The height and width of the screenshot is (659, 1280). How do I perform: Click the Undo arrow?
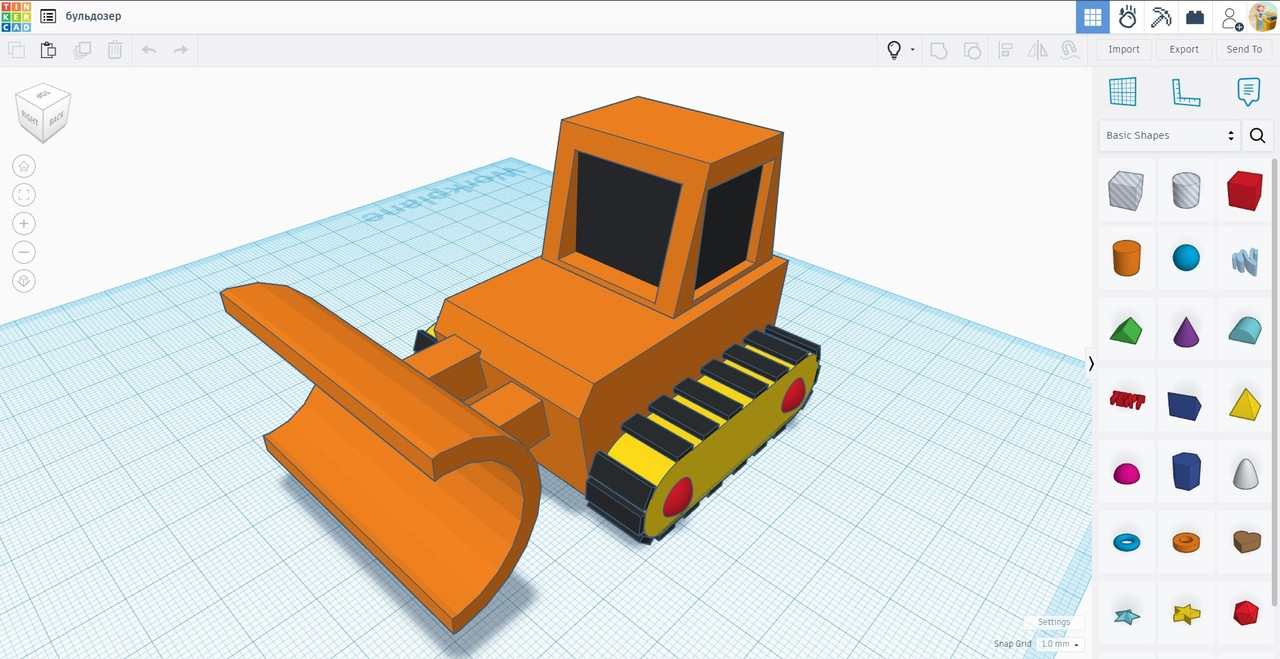(149, 50)
